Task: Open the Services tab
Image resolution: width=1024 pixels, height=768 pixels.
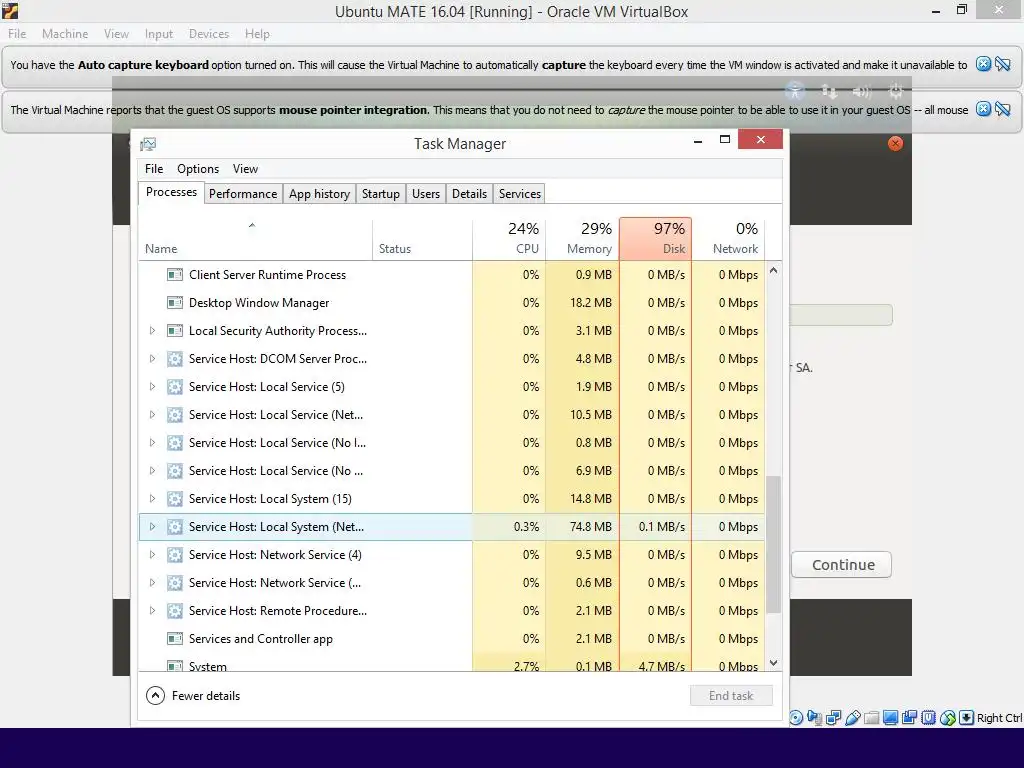Action: 520,194
